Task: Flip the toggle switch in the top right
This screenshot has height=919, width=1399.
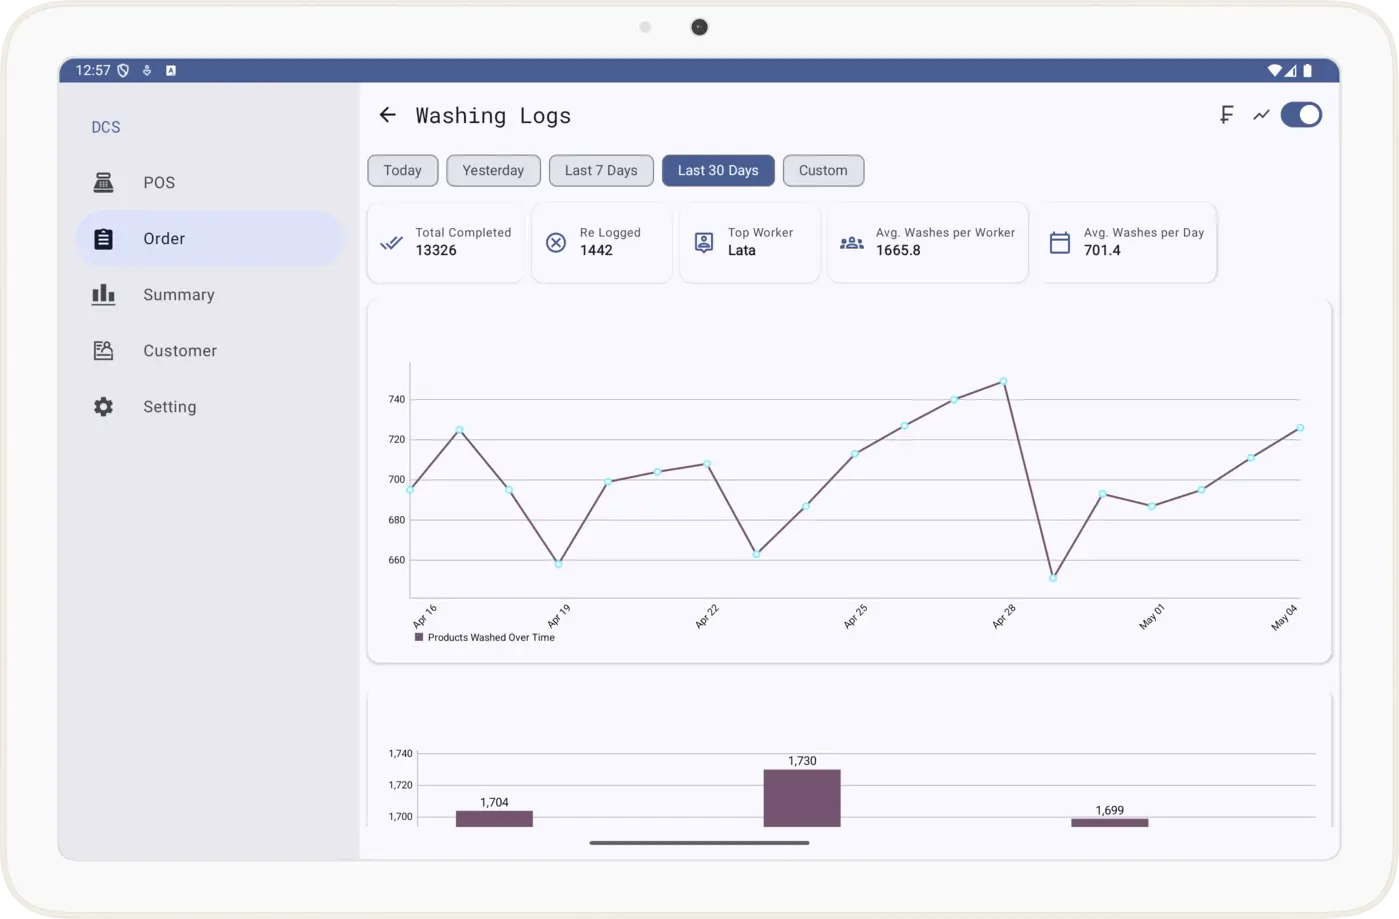Action: [x=1301, y=114]
